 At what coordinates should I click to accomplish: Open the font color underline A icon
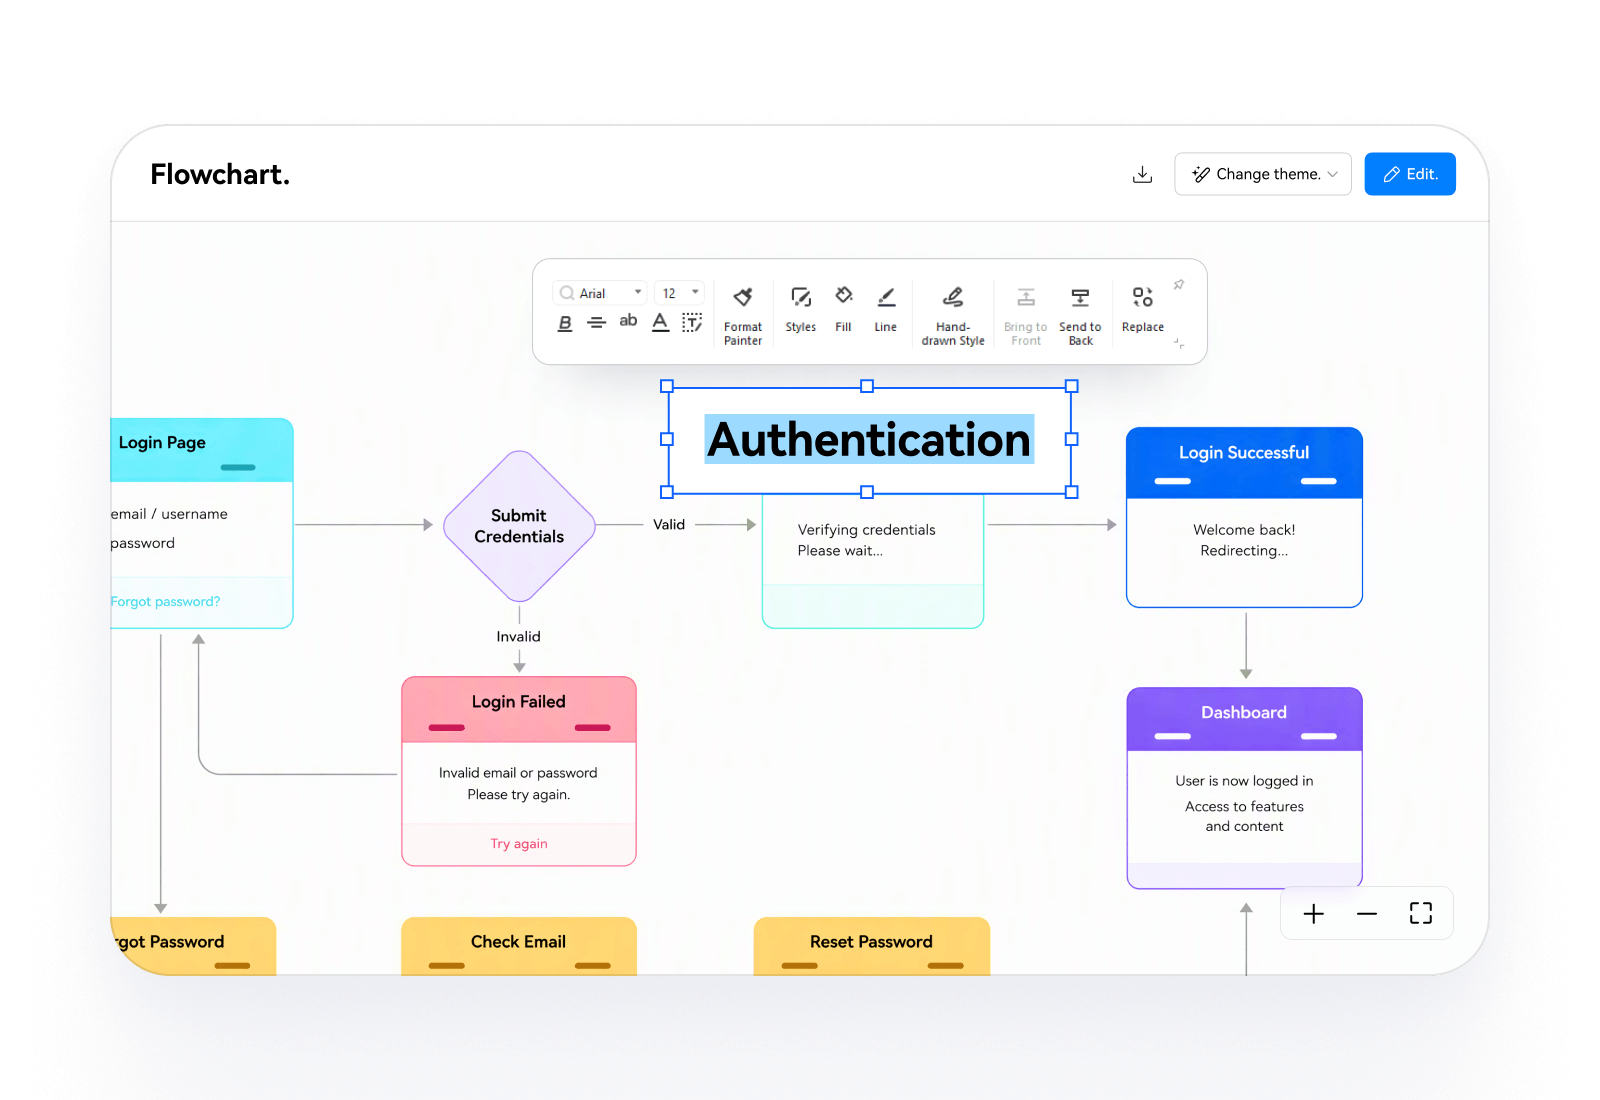(x=660, y=322)
